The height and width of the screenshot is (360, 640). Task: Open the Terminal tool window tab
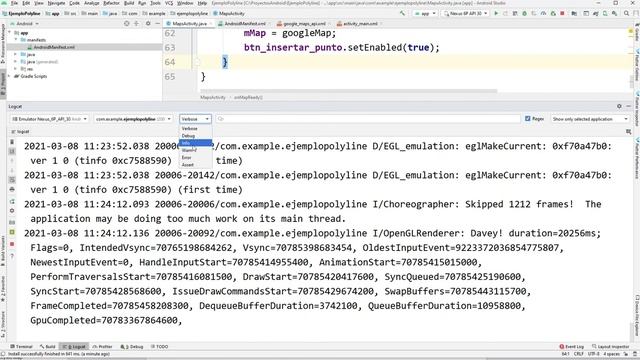tap(21, 347)
